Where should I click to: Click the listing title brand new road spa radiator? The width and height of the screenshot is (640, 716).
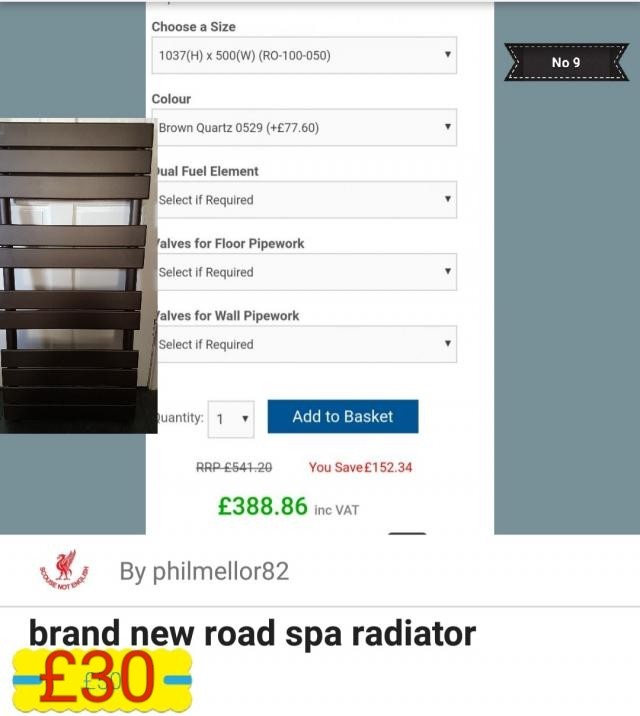pos(252,633)
